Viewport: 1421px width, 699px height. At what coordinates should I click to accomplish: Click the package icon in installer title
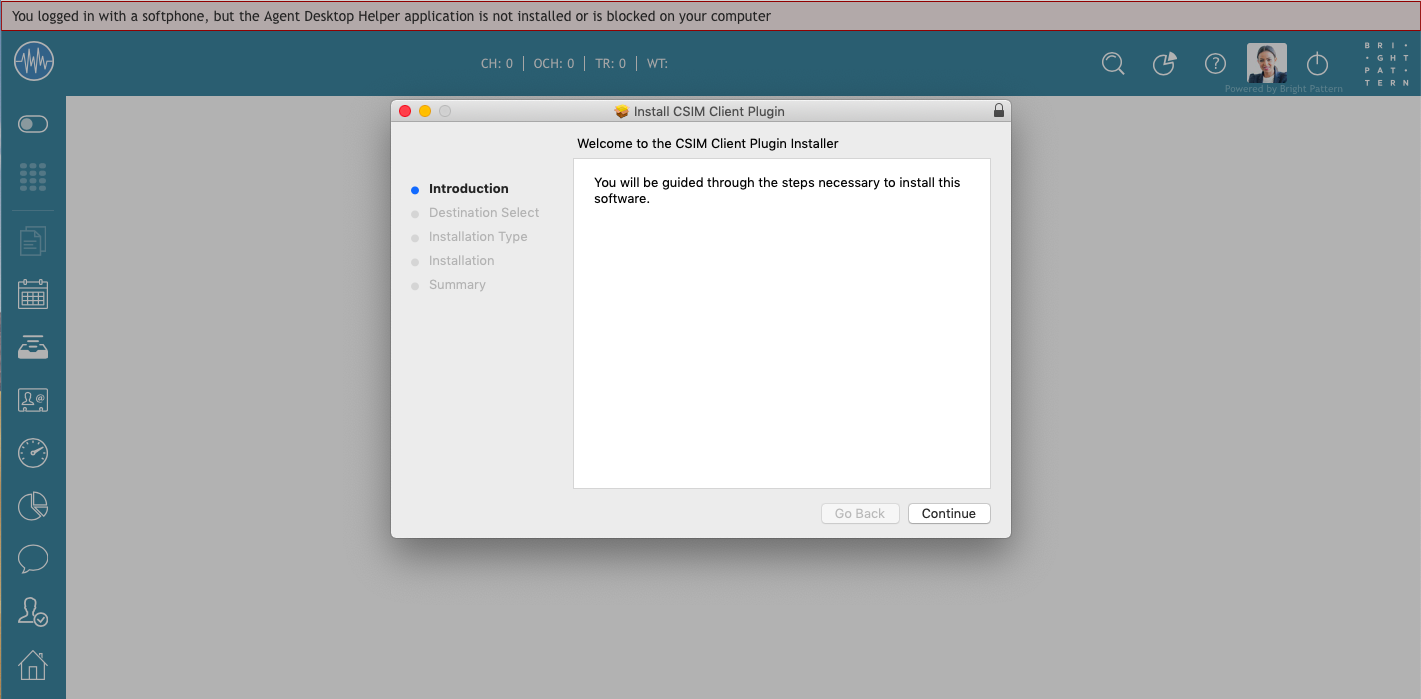(622, 111)
